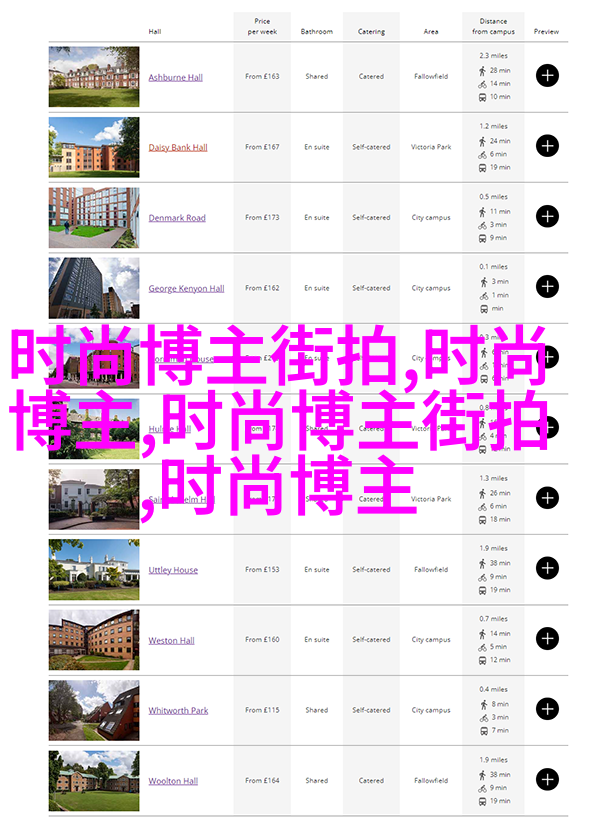Click the Ashburne Hall building thumbnail
600x825 pixels.
click(x=94, y=76)
